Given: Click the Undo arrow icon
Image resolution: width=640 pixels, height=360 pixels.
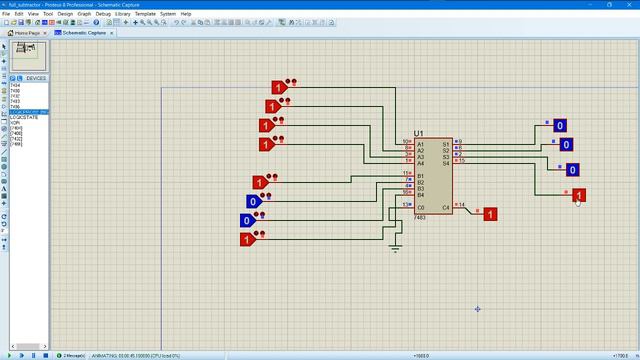Looking at the screenshot, I should click(176, 22).
